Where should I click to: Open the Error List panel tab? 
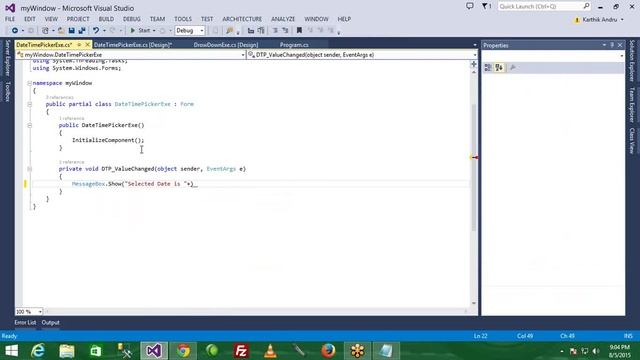click(x=25, y=322)
